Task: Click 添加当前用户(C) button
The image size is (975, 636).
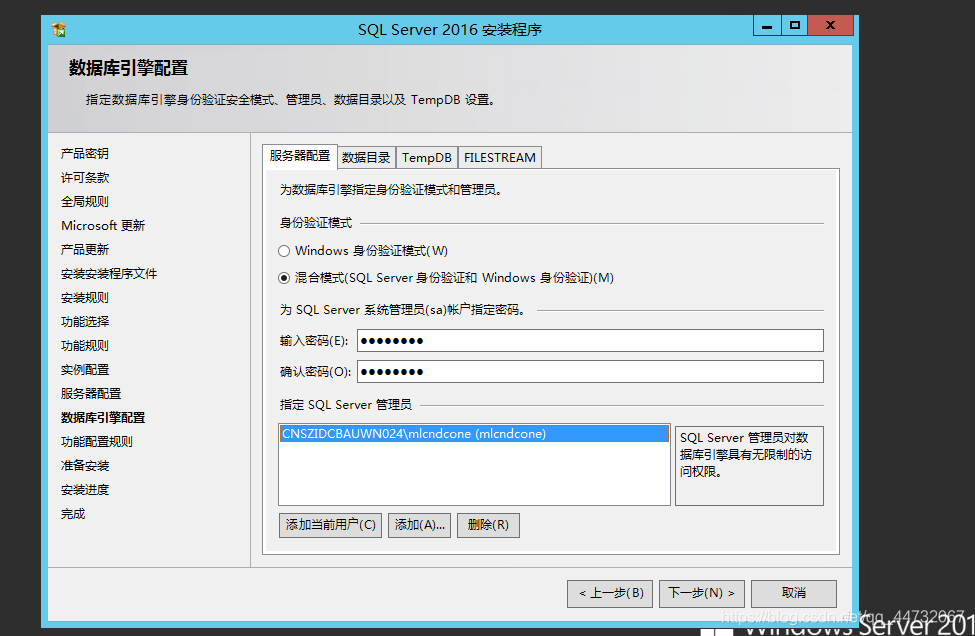Action: coord(330,525)
